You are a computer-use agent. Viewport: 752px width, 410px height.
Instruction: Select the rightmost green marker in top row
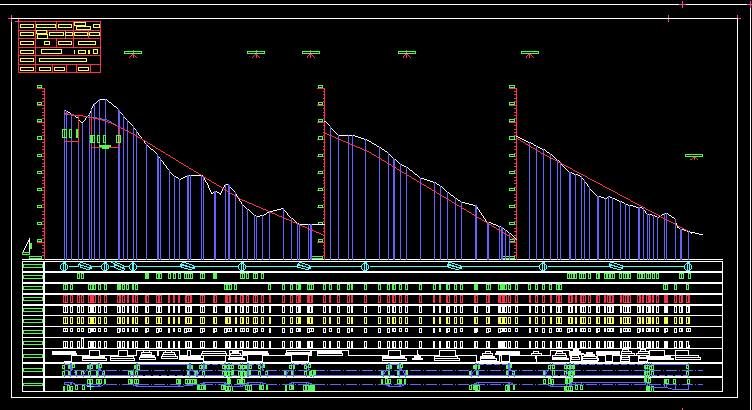click(x=530, y=53)
